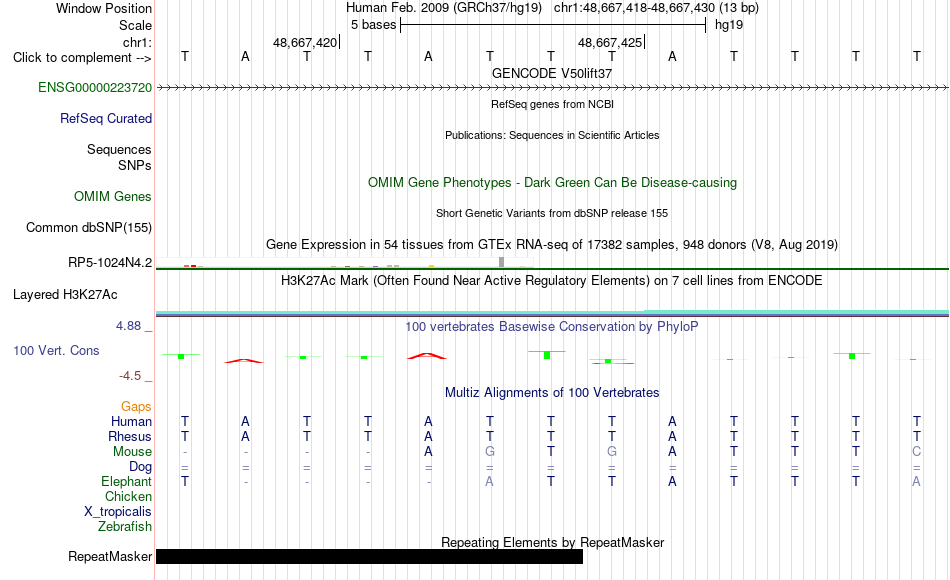The width and height of the screenshot is (950, 580).
Task: Click the 4.88 PhyloP upper scale value
Action: (128, 326)
